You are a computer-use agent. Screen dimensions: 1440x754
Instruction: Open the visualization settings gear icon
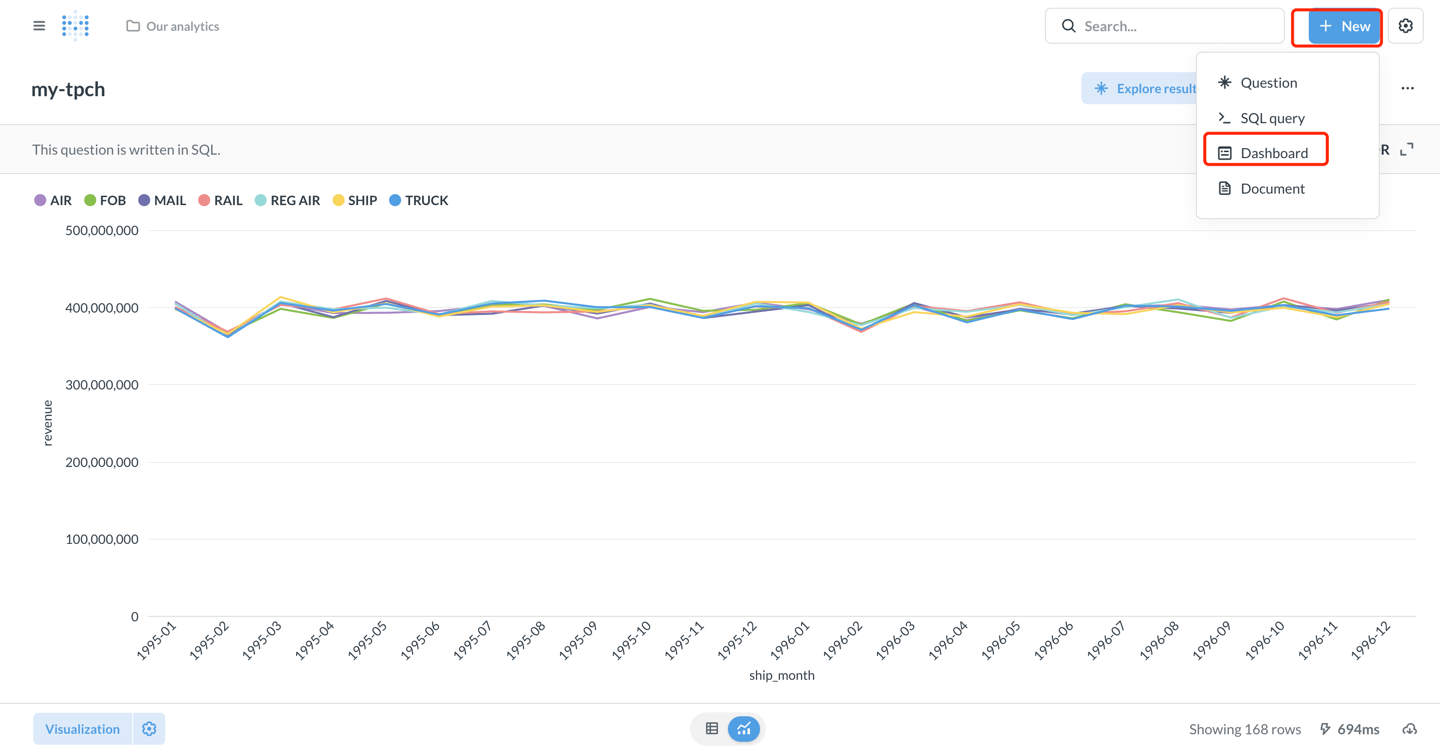pos(148,728)
